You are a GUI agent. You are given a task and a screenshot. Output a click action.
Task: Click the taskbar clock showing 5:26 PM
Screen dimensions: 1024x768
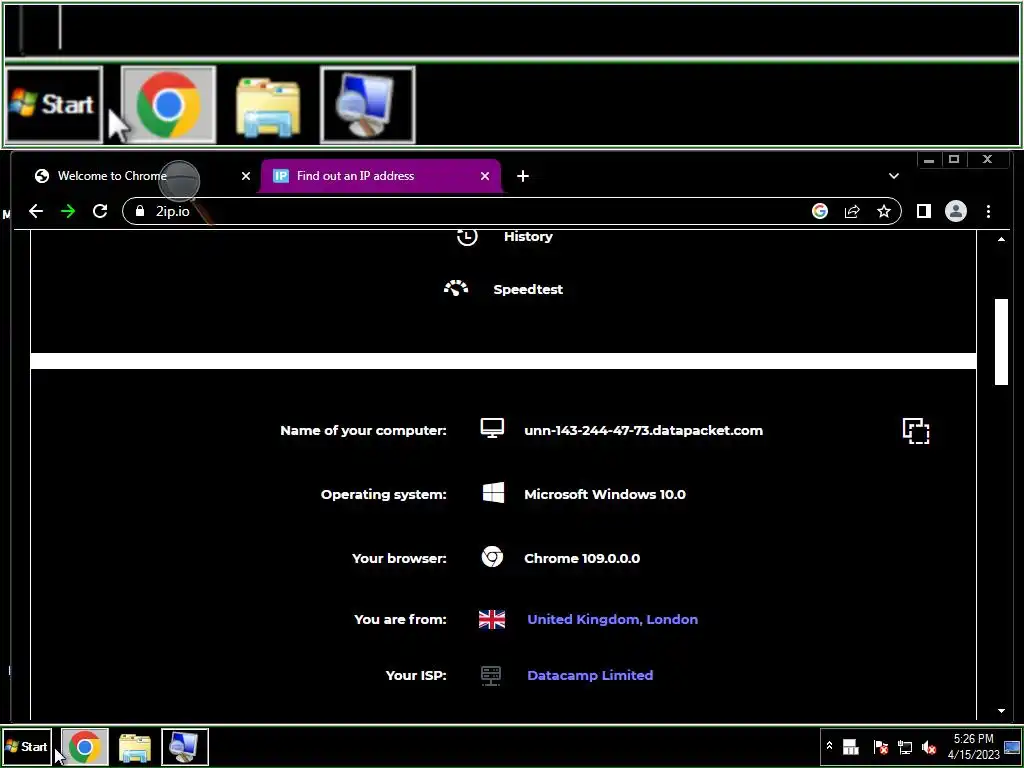click(973, 746)
